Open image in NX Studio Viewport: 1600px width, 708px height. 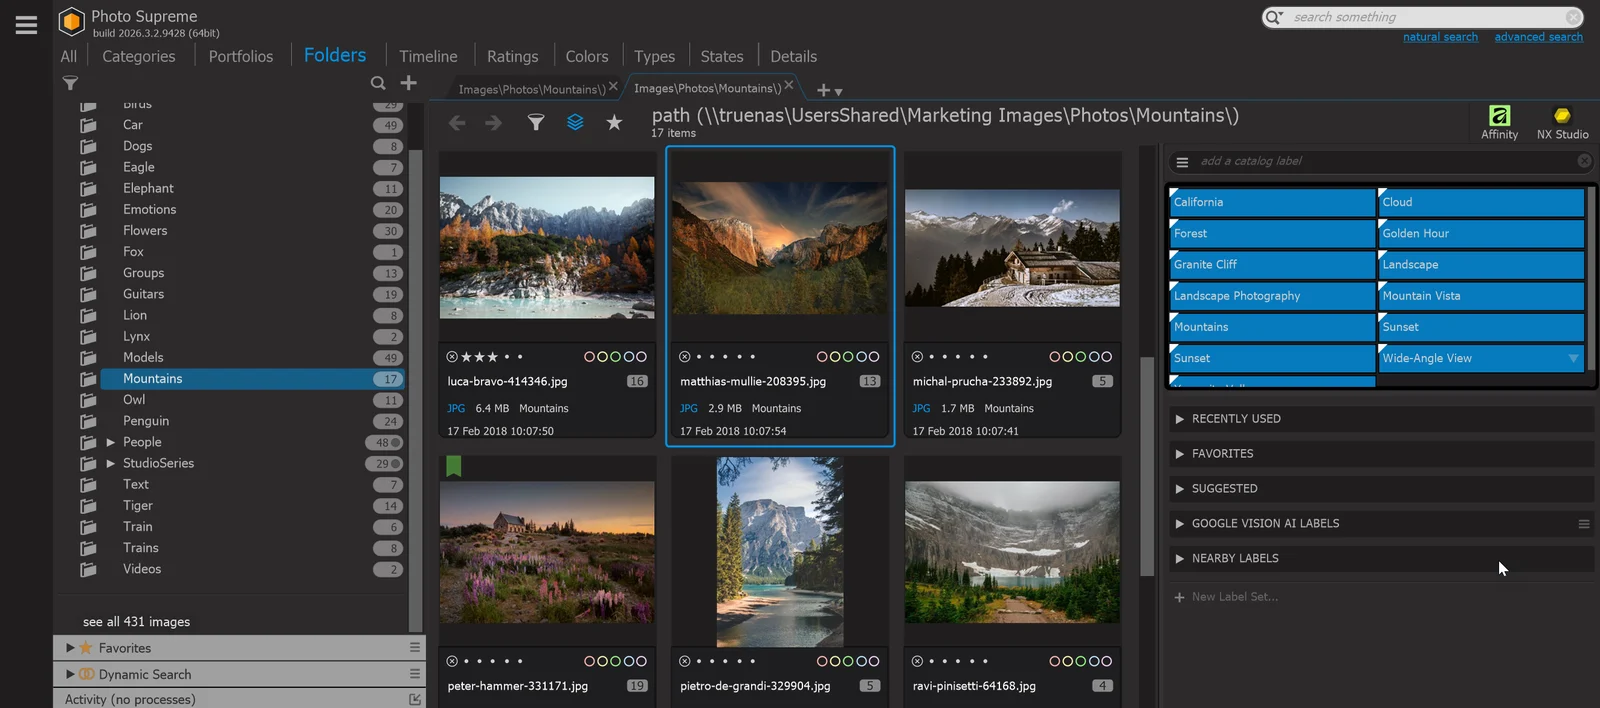1562,122
